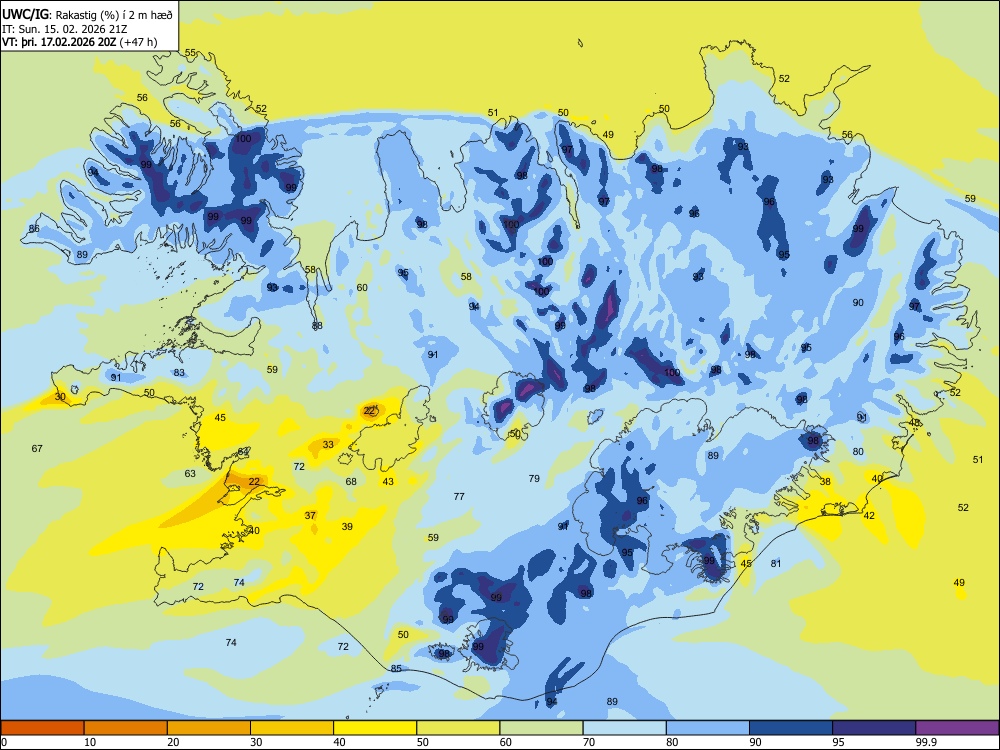The image size is (1000, 750).
Task: Click the dark blue 90–95 legend swatch
Action: 791,728
